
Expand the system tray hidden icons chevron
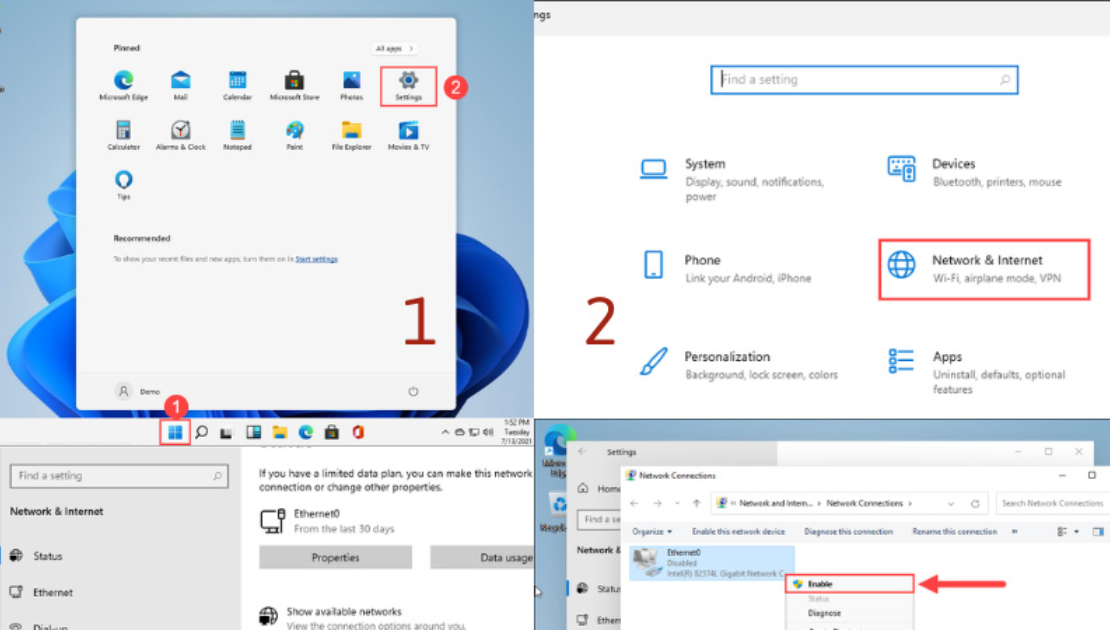point(445,432)
